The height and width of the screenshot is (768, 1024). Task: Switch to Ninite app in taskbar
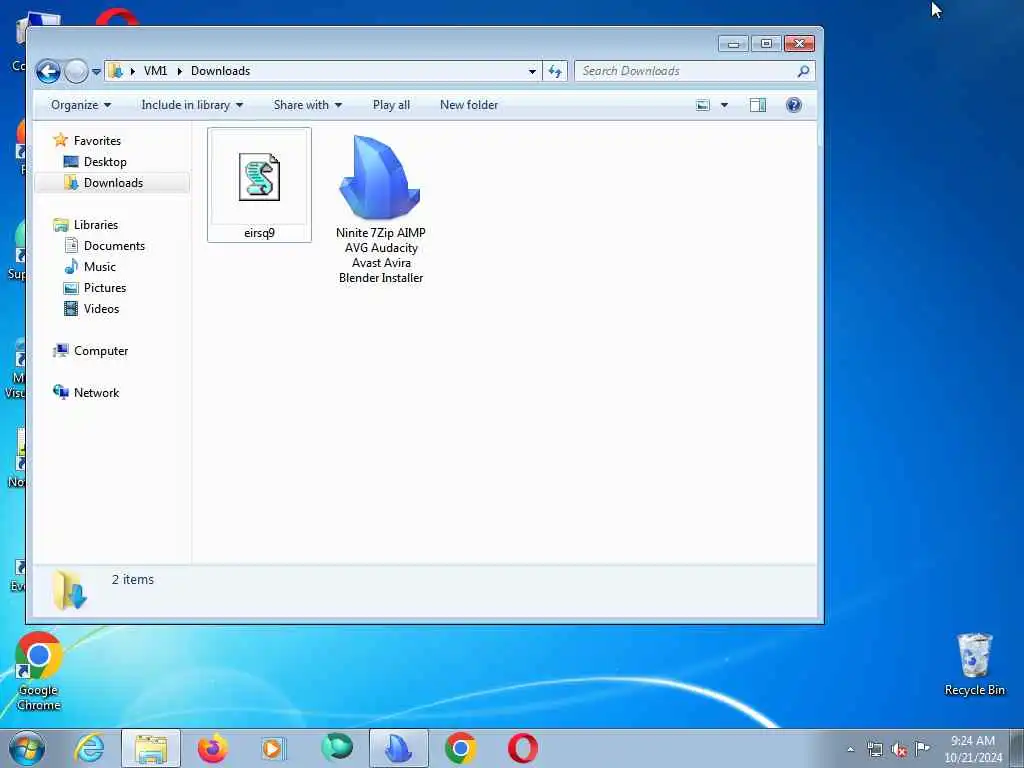398,748
